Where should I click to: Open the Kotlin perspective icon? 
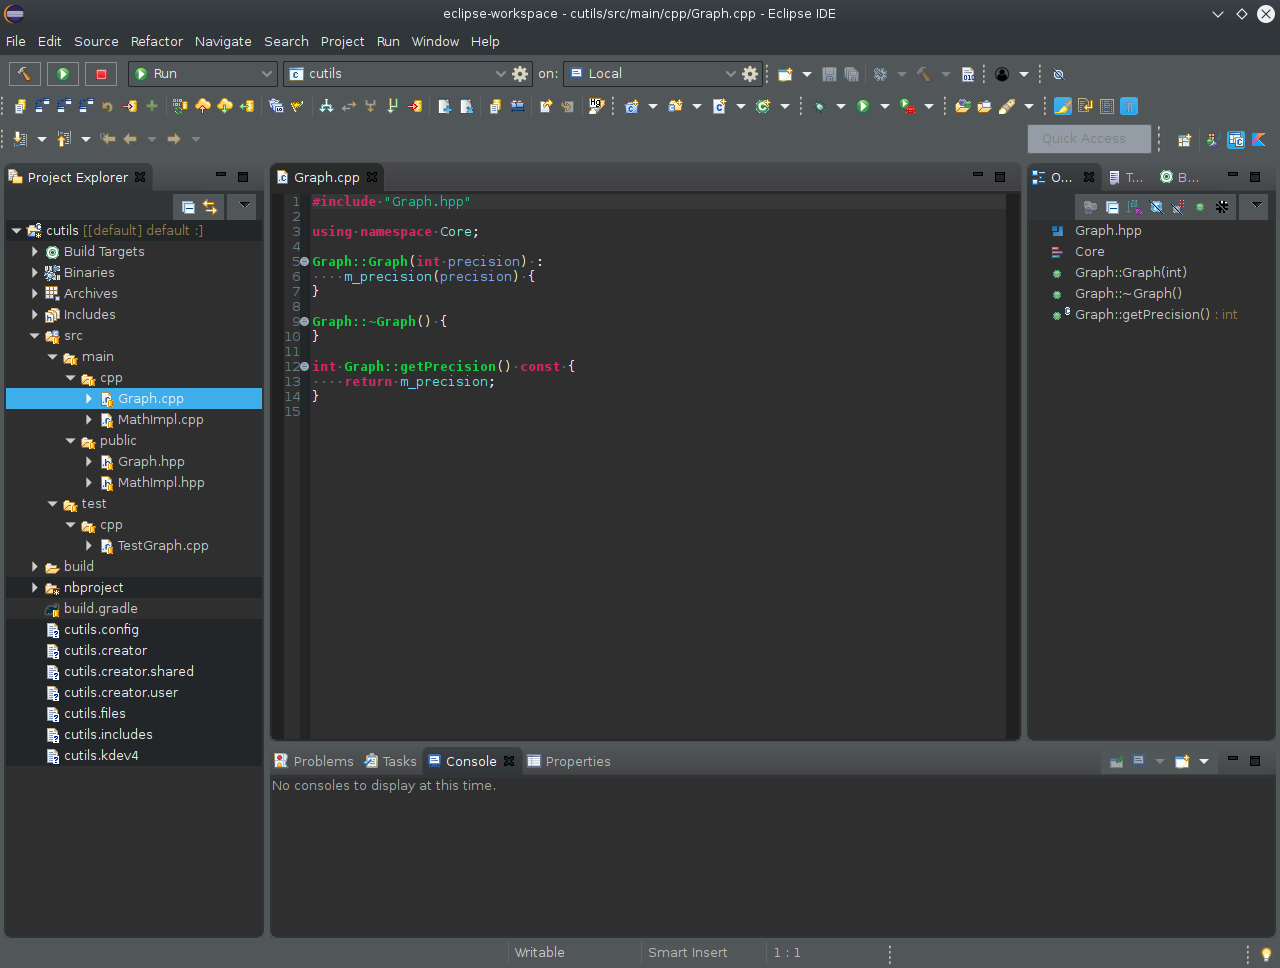coord(1259,140)
